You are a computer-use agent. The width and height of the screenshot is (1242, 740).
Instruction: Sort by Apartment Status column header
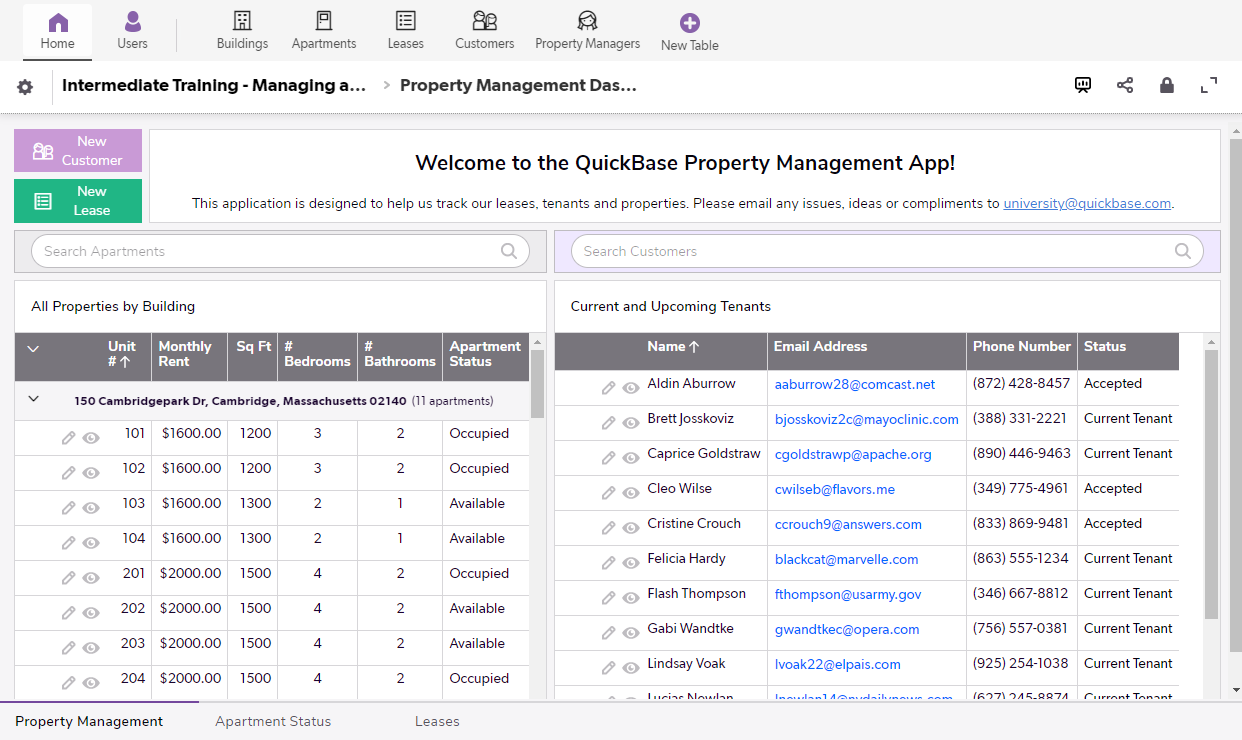tap(486, 354)
